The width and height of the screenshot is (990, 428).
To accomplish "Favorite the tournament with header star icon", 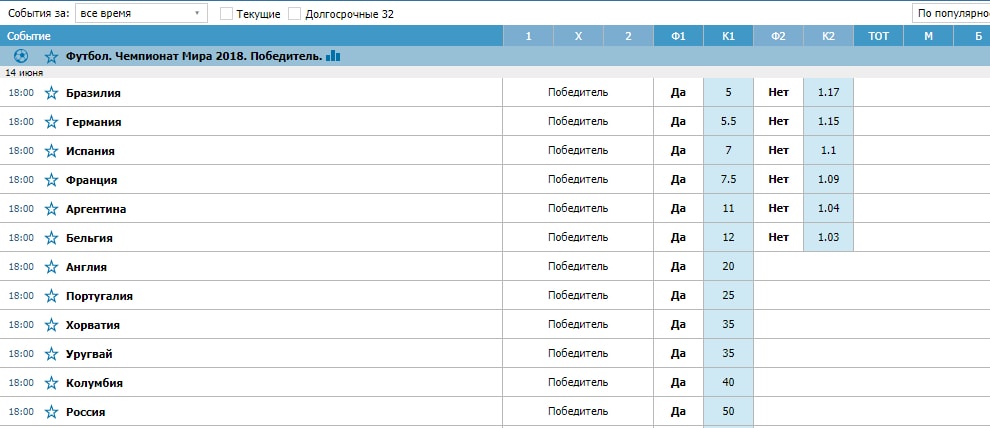I will (52, 57).
